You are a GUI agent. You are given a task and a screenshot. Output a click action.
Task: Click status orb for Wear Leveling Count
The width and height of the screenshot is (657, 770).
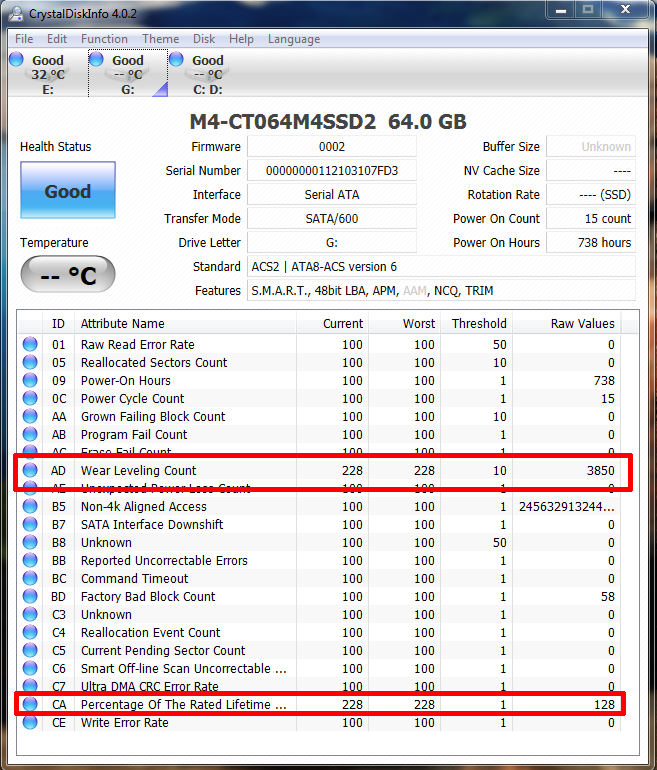pyautogui.click(x=30, y=470)
